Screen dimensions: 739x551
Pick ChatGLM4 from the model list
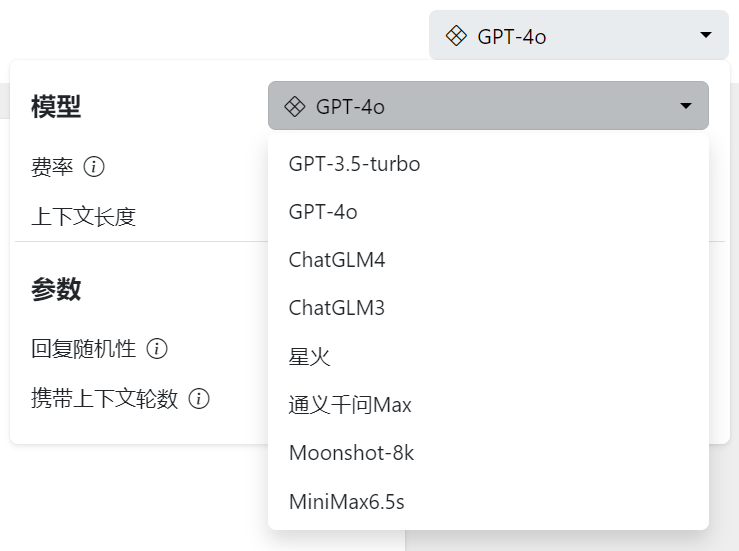[337, 260]
